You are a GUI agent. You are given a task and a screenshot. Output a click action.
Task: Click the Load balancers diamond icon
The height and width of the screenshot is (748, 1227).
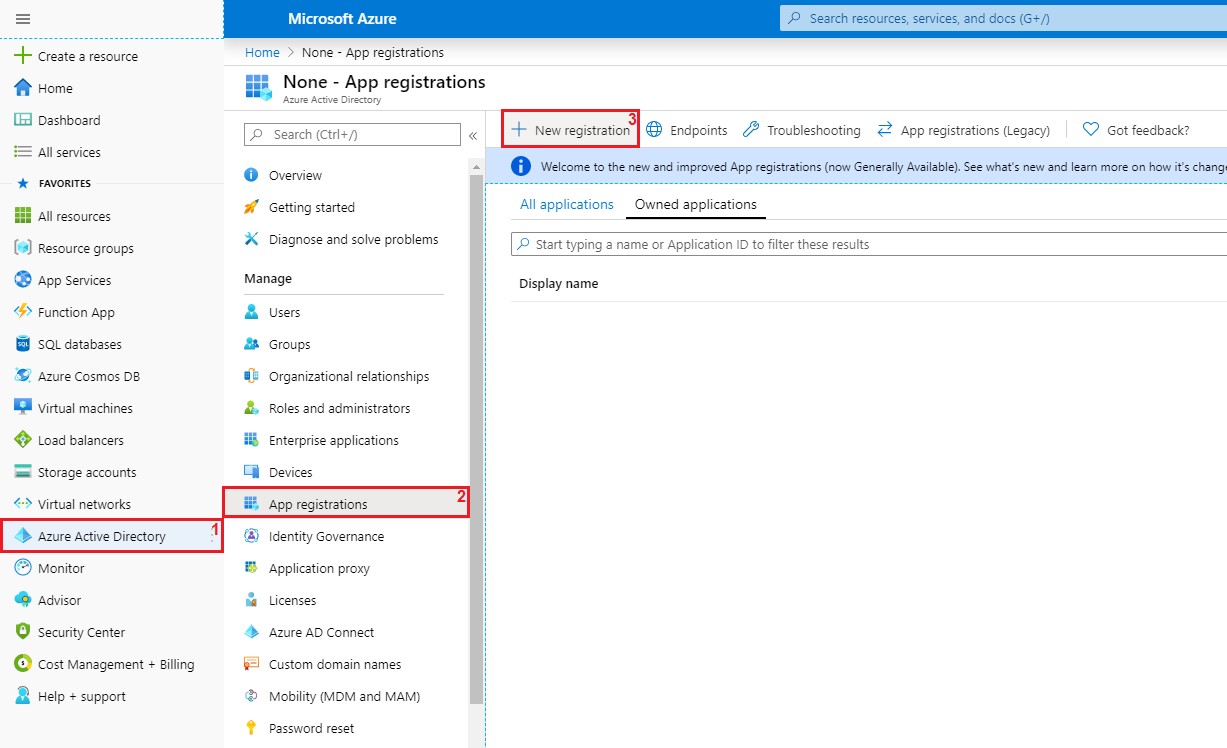point(23,440)
